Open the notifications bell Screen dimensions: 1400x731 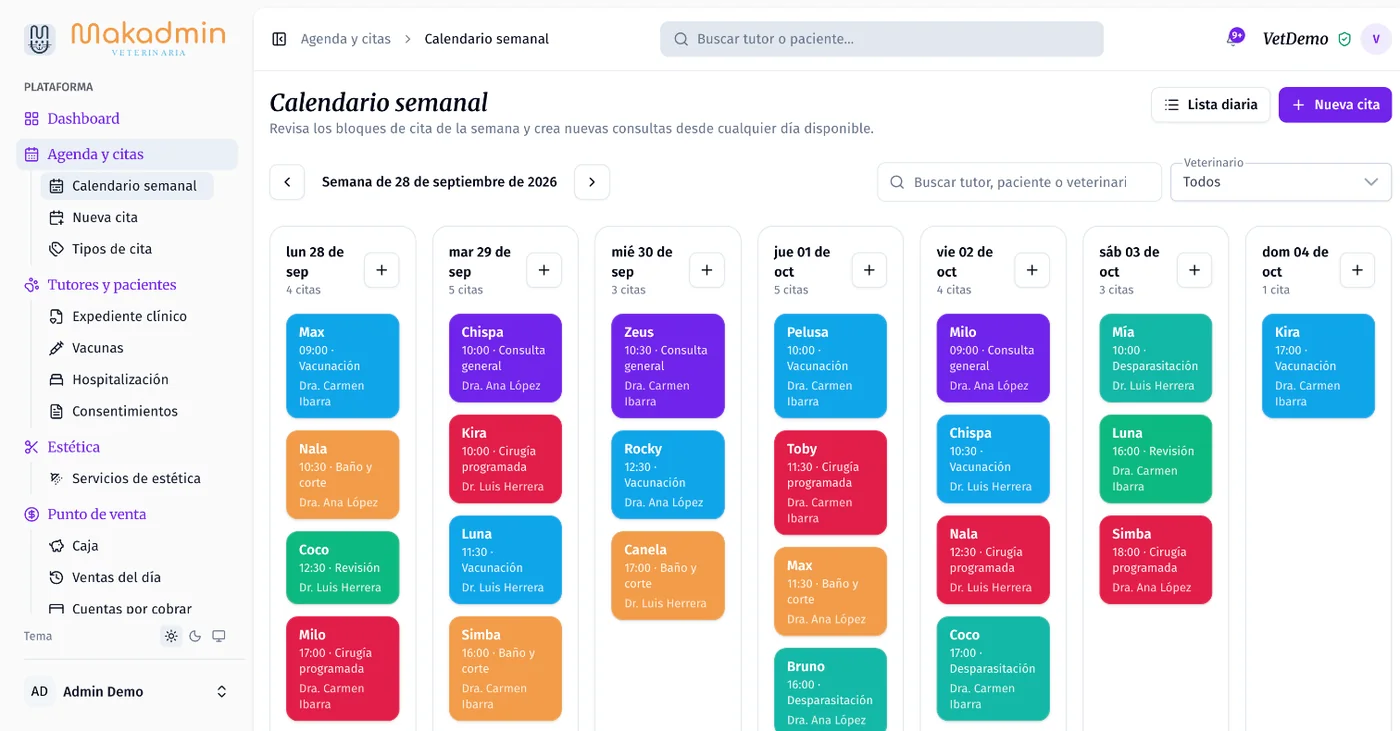click(1234, 39)
